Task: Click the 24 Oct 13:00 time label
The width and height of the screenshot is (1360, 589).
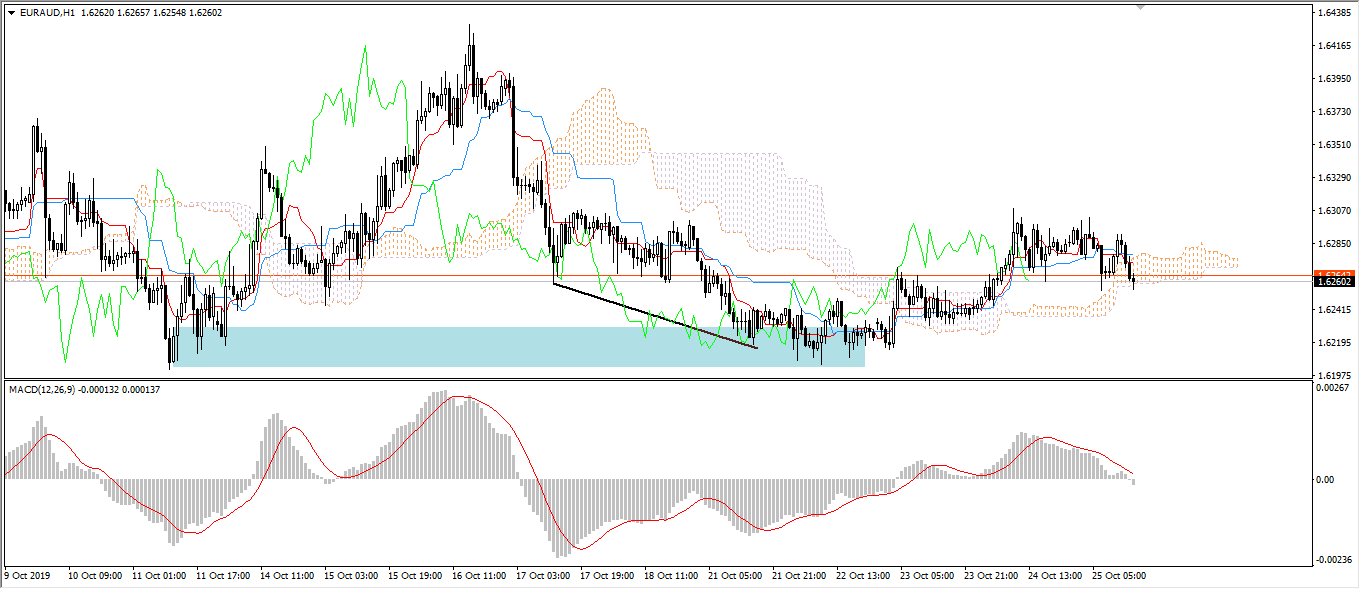Action: (1055, 576)
